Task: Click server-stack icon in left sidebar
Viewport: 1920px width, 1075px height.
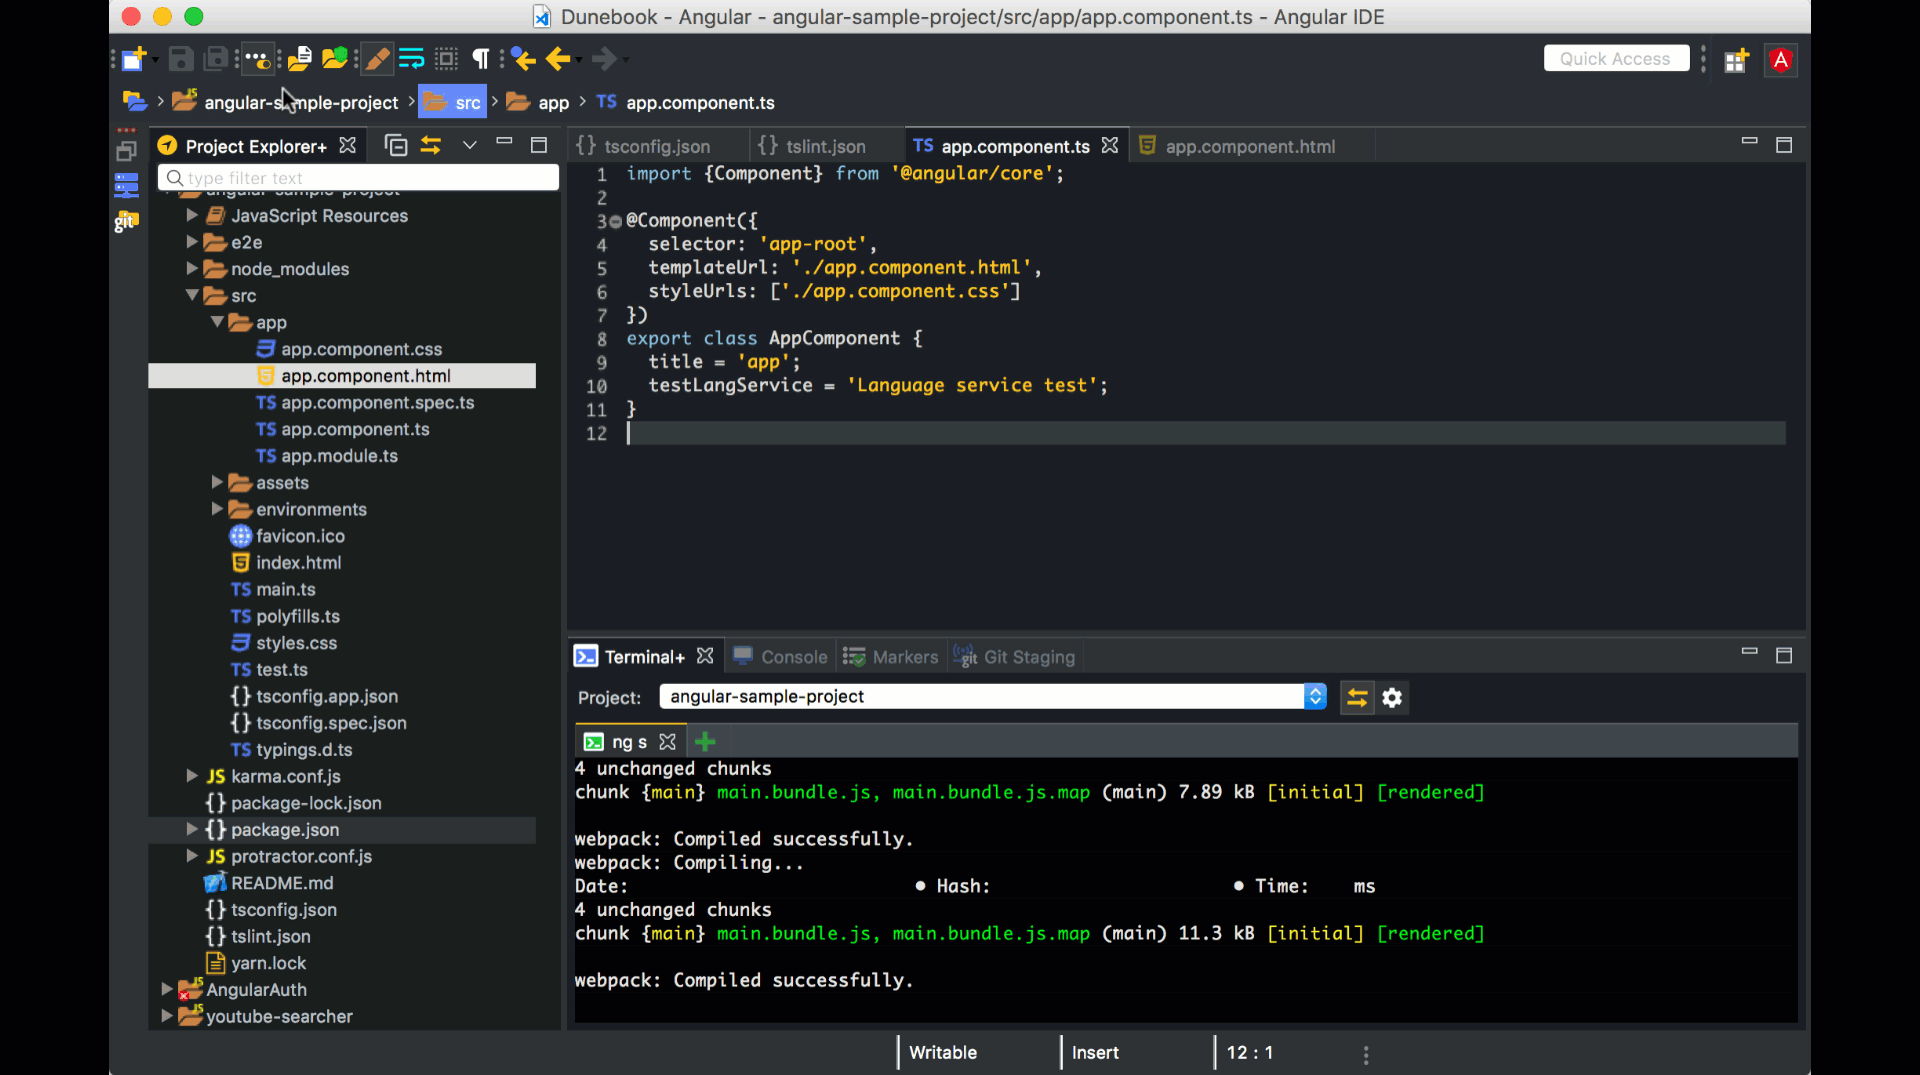Action: pos(126,186)
